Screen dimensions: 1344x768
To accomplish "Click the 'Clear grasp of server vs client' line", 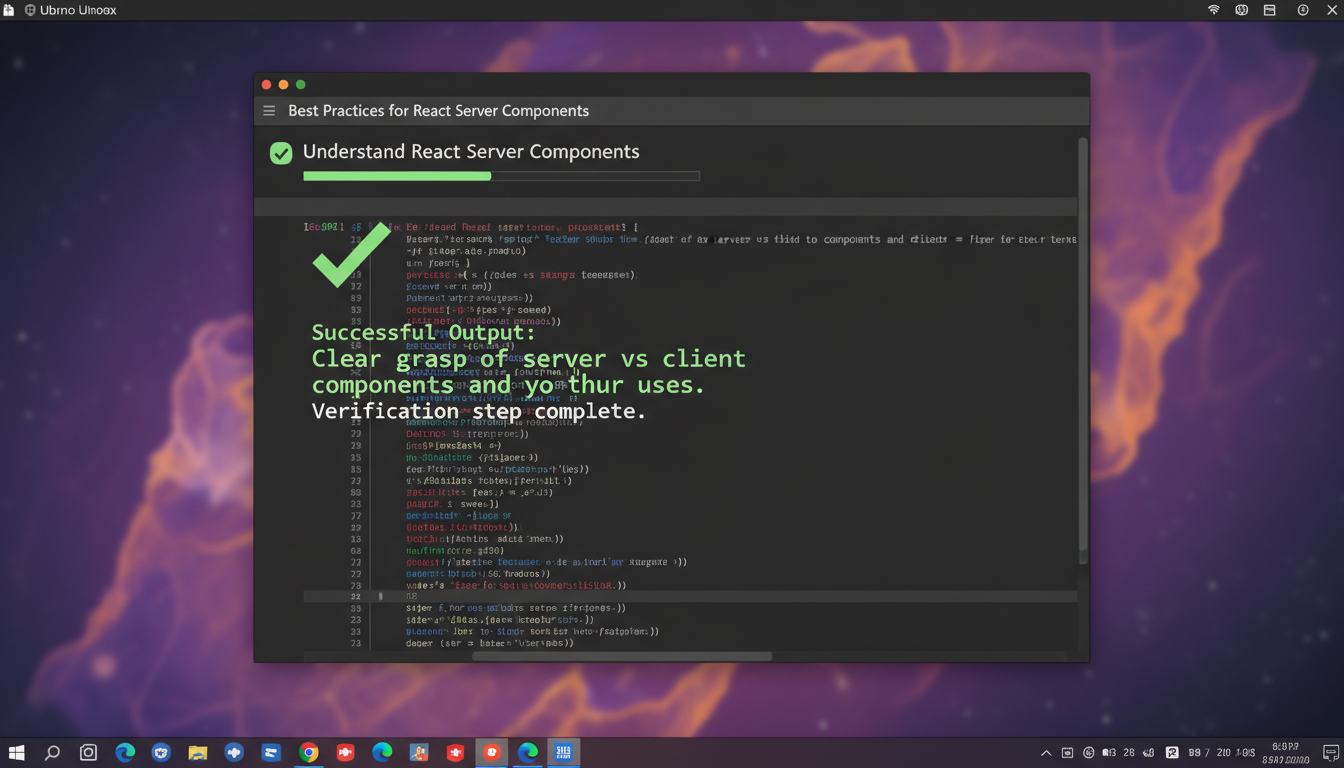I will [528, 359].
